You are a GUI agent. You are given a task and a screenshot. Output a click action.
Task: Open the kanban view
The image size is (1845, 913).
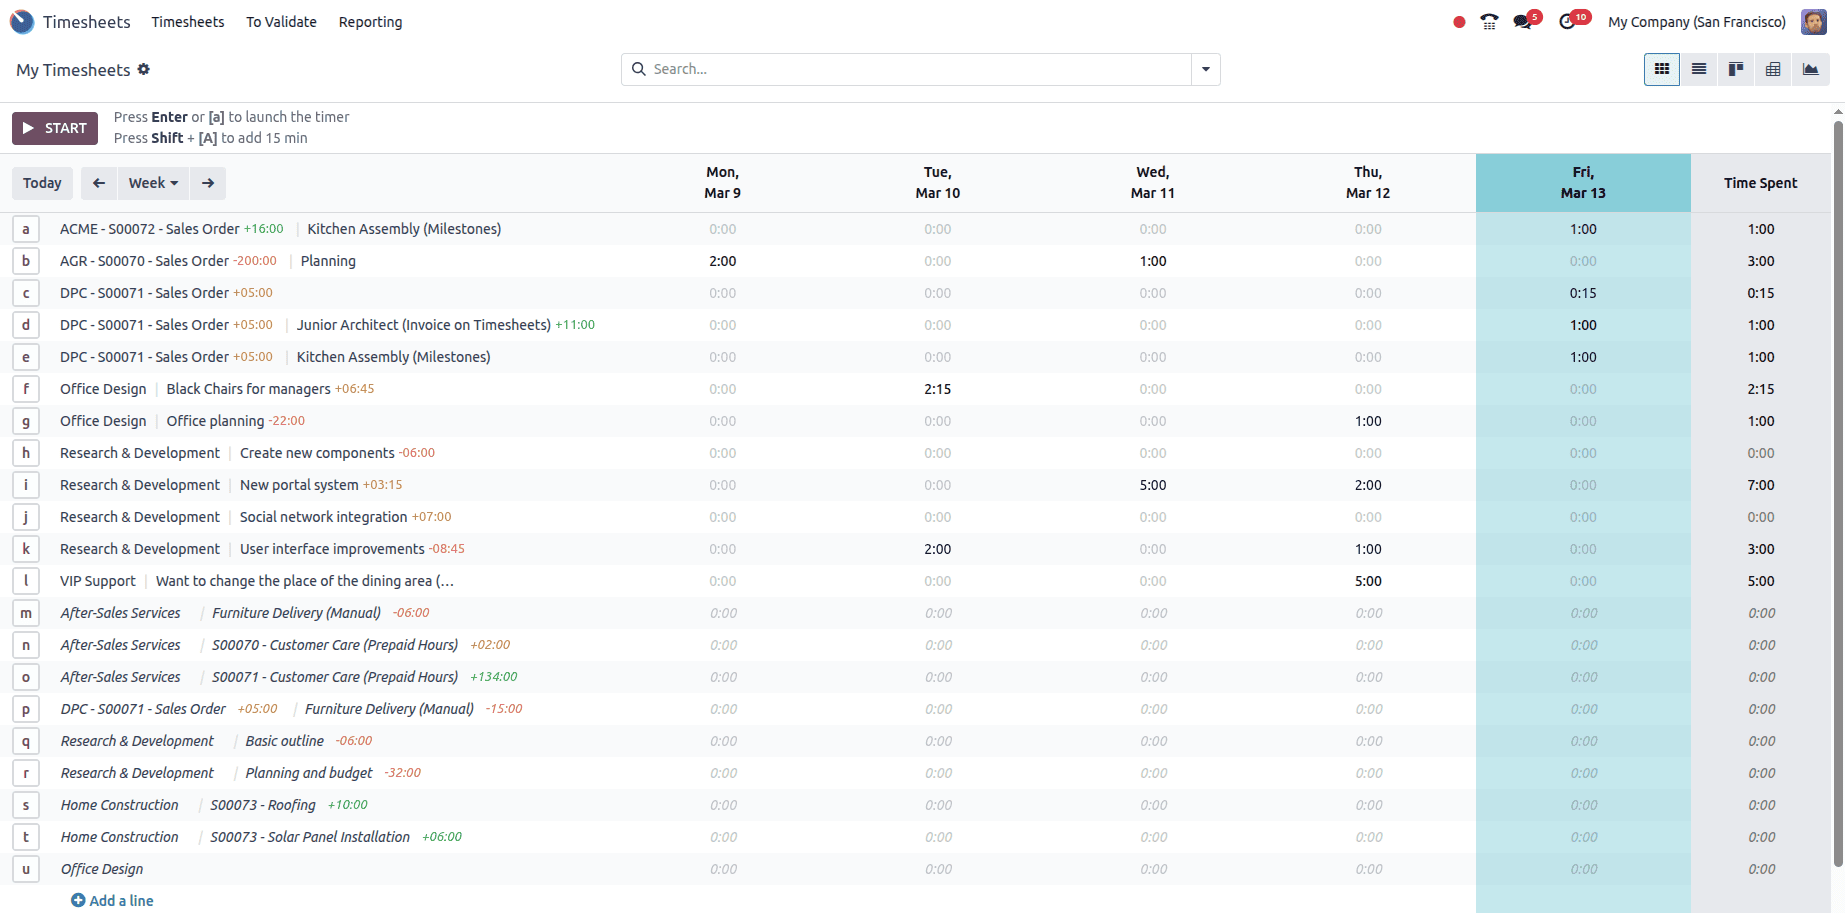pos(1735,69)
